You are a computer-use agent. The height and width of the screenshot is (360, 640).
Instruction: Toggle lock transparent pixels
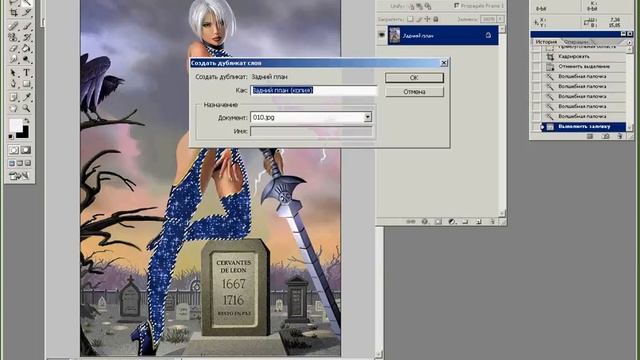pos(410,19)
